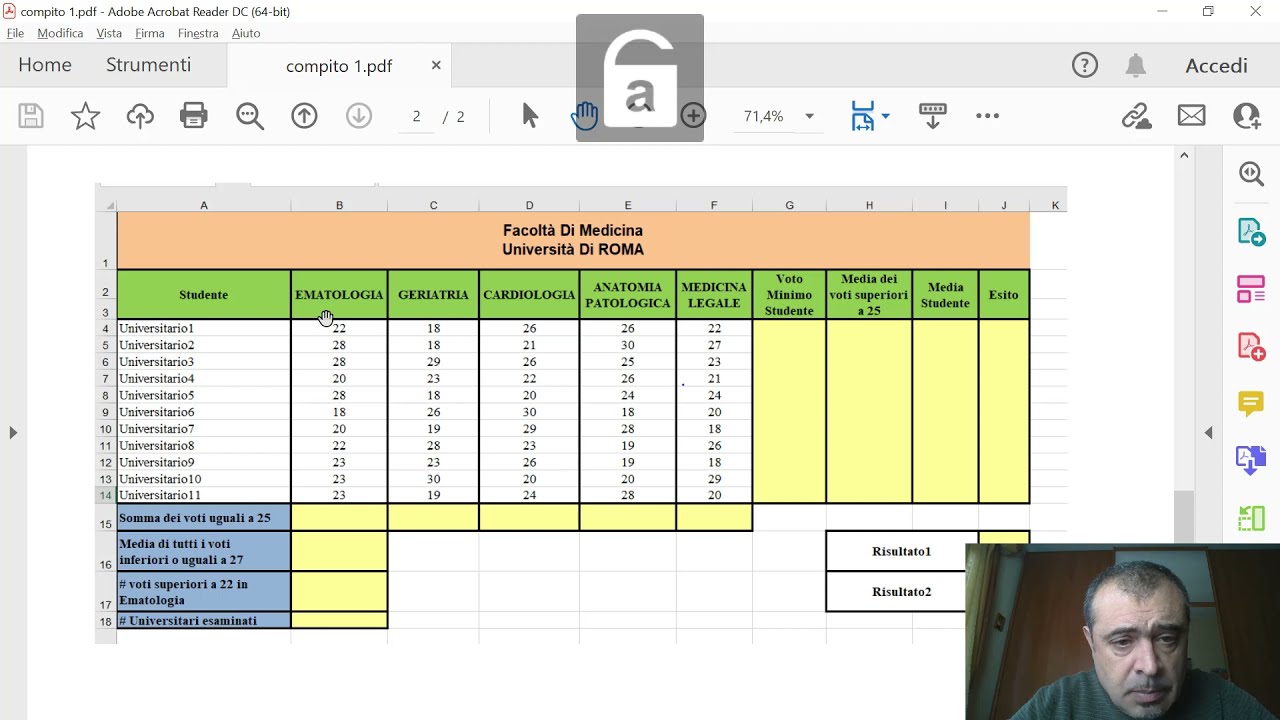Open the Vista menu
The image size is (1280, 720).
pos(109,33)
